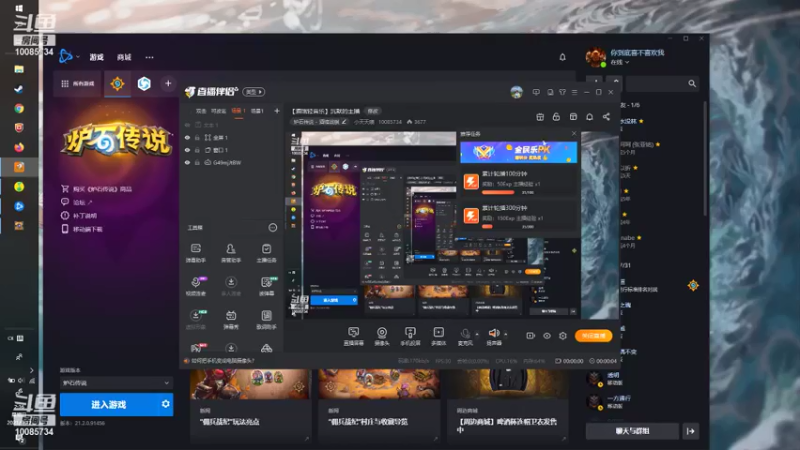Screen dimensions: 800x450
Task: Click the 修改 button beside stream title
Action: click(373, 111)
